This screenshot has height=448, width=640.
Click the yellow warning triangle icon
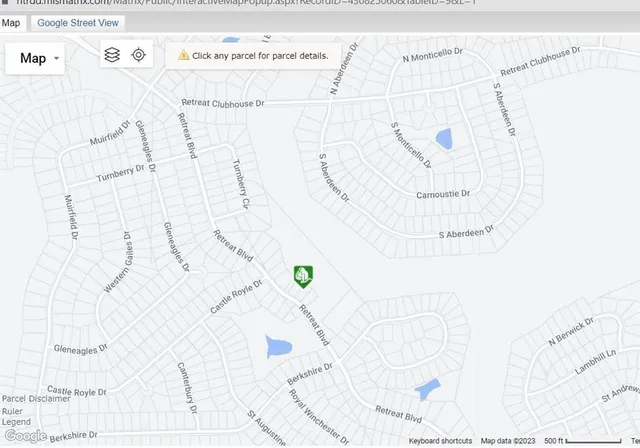[x=183, y=56]
